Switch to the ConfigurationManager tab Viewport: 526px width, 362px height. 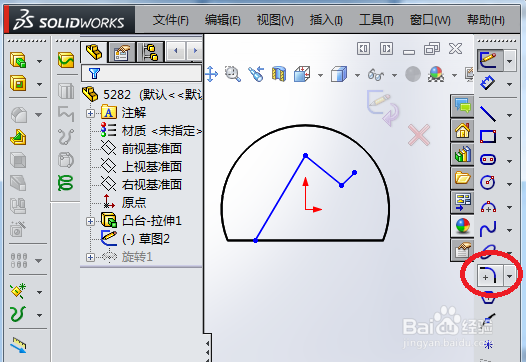point(151,52)
